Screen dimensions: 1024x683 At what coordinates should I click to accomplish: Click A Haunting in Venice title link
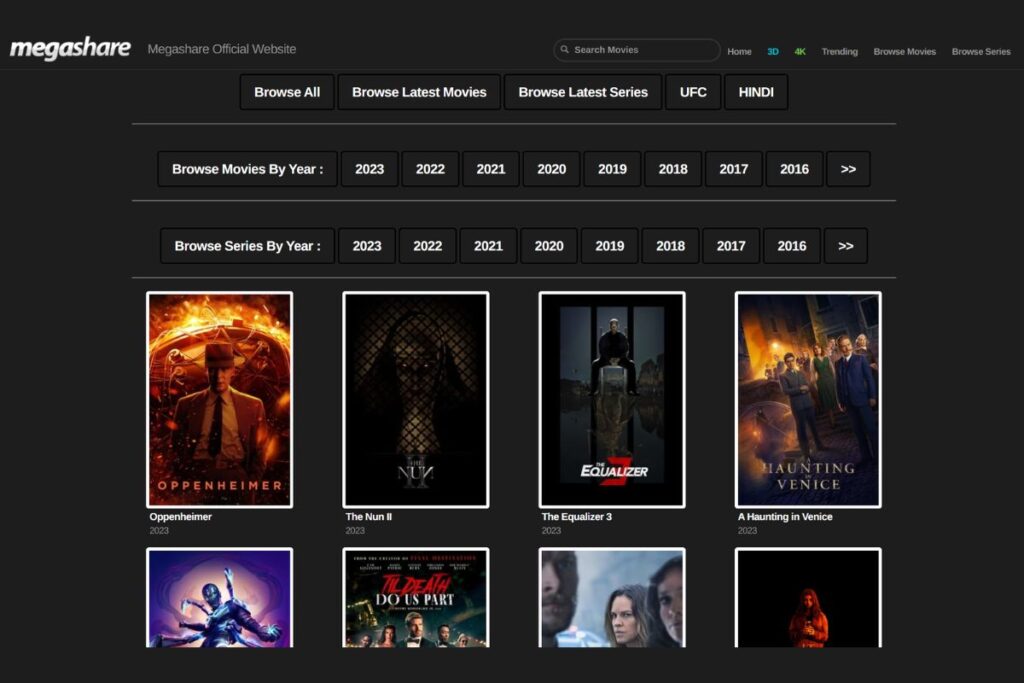point(785,516)
